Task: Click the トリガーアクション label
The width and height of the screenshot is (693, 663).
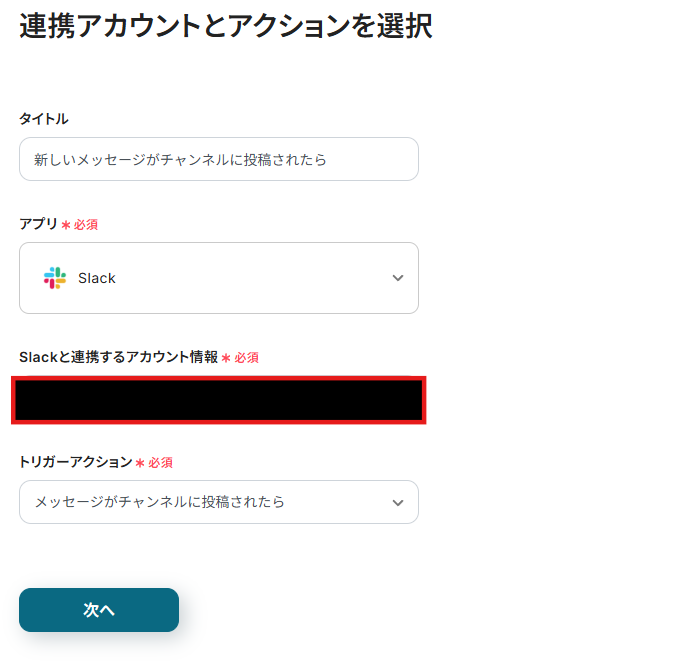Action: pos(76,462)
